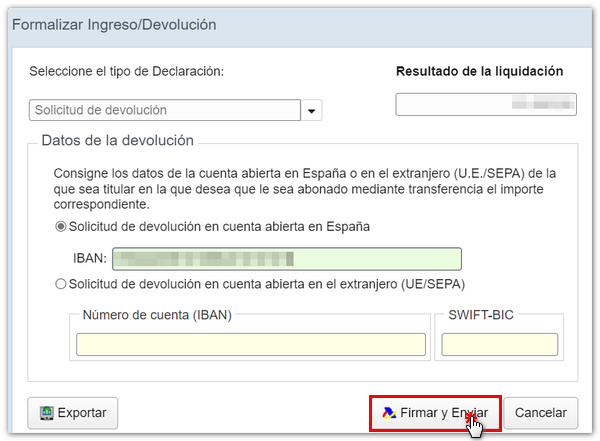This screenshot has width=600, height=441.
Task: Select the refund to foreign UE/SEPA account radio
Action: pyautogui.click(x=61, y=284)
